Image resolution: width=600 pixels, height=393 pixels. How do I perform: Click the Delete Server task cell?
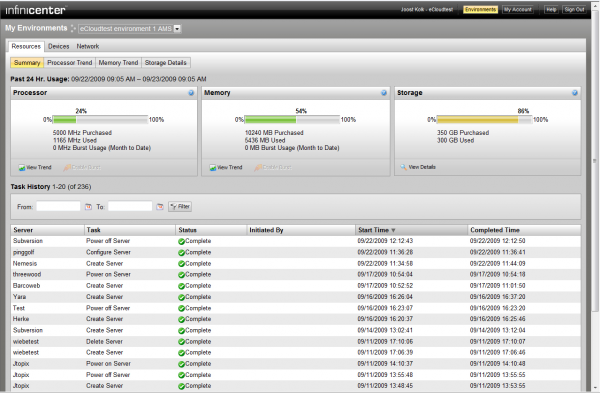click(104, 342)
